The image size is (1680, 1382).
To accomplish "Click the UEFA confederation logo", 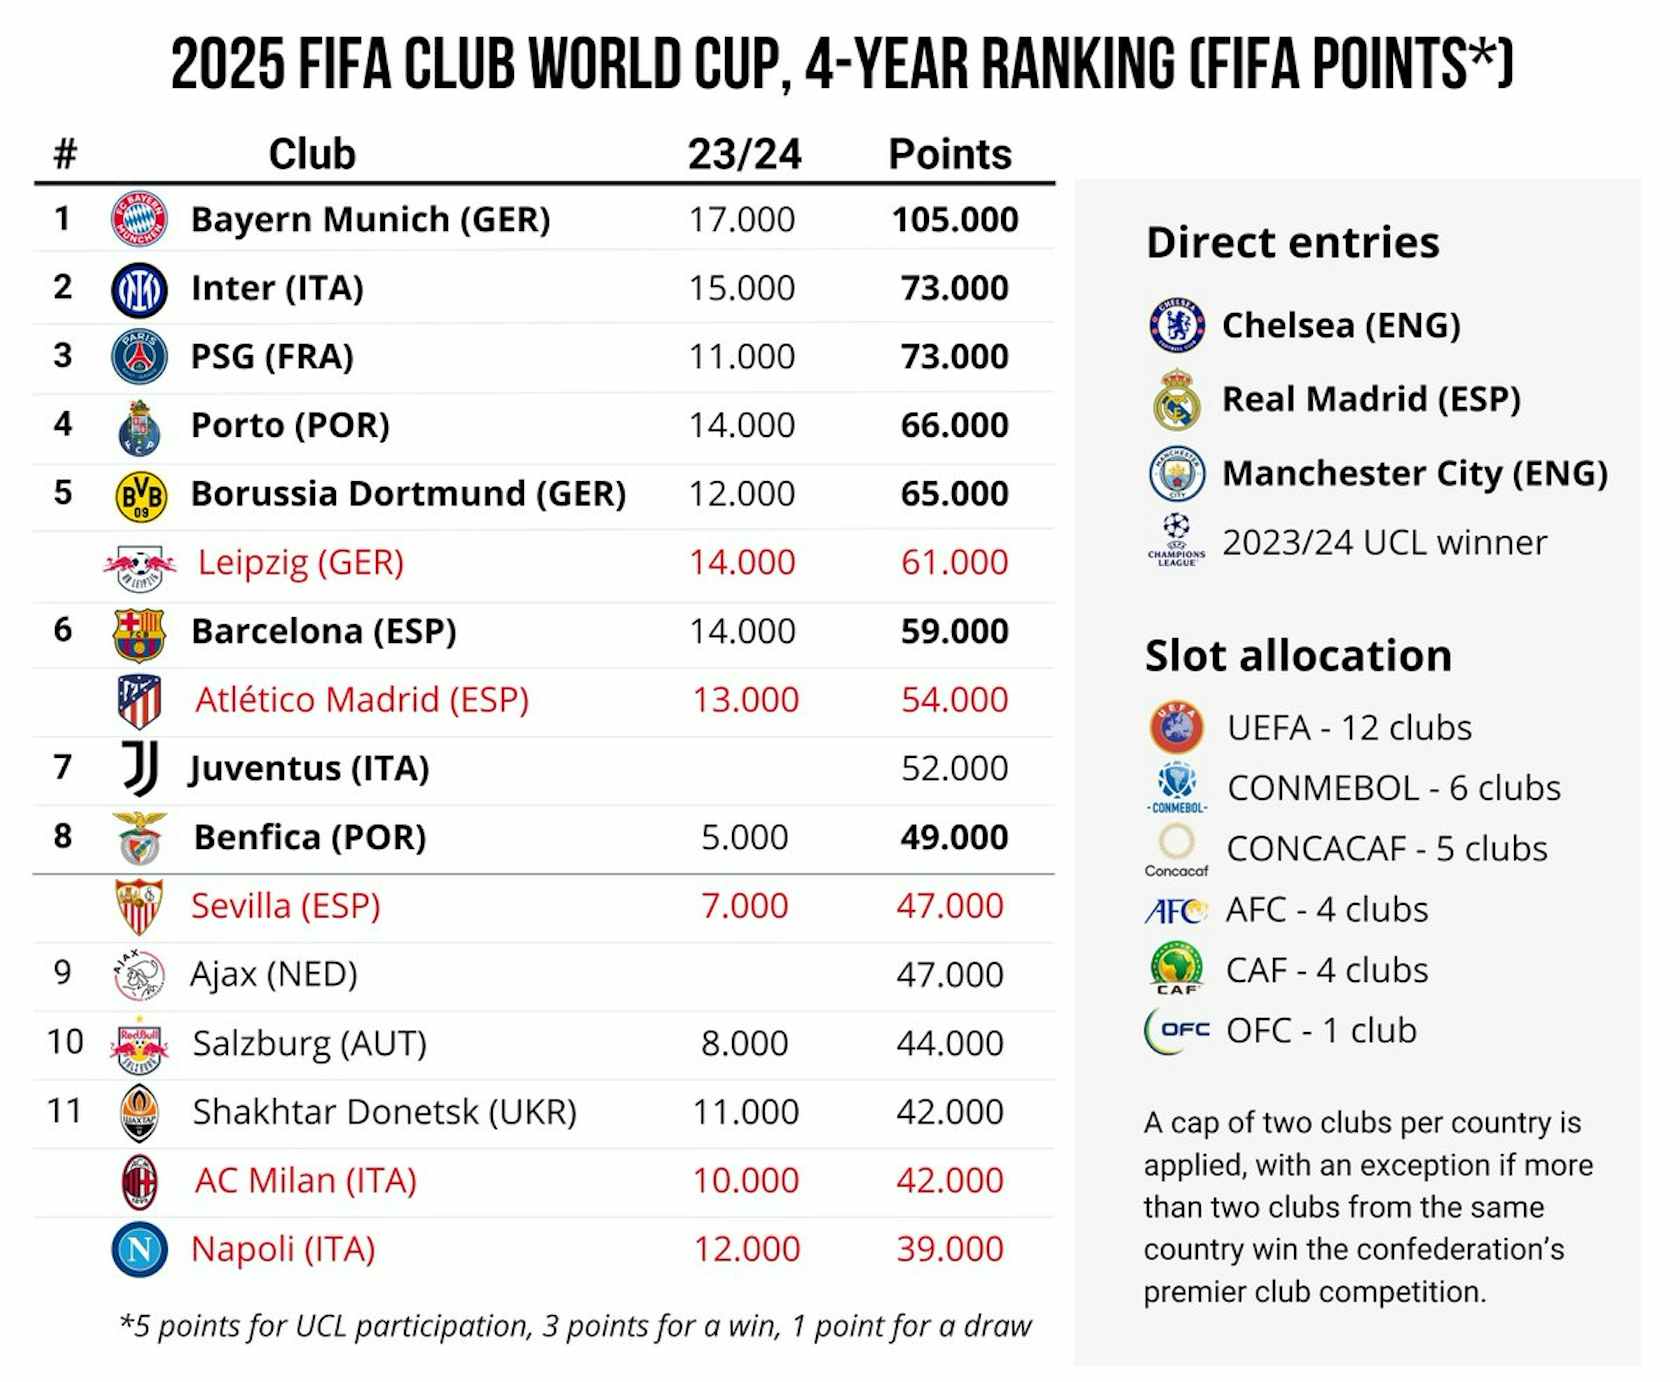I will [1177, 727].
